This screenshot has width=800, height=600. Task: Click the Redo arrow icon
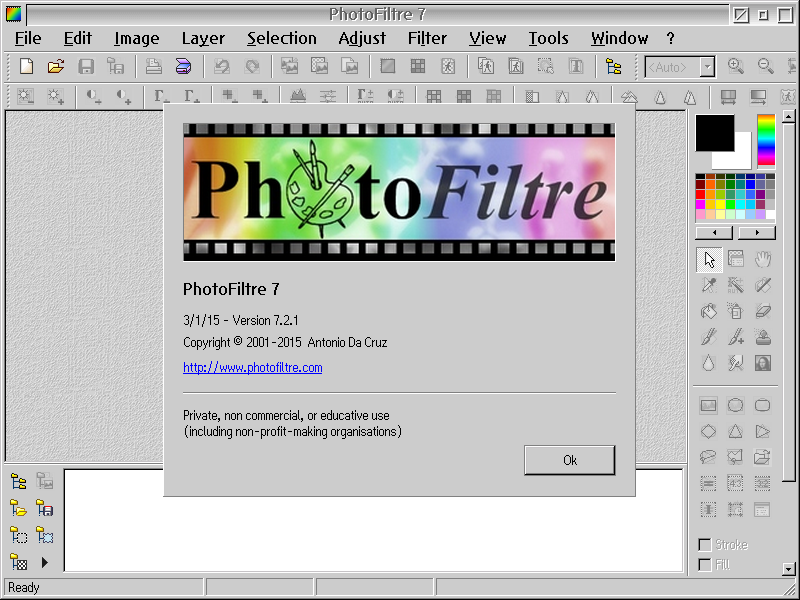click(x=252, y=66)
